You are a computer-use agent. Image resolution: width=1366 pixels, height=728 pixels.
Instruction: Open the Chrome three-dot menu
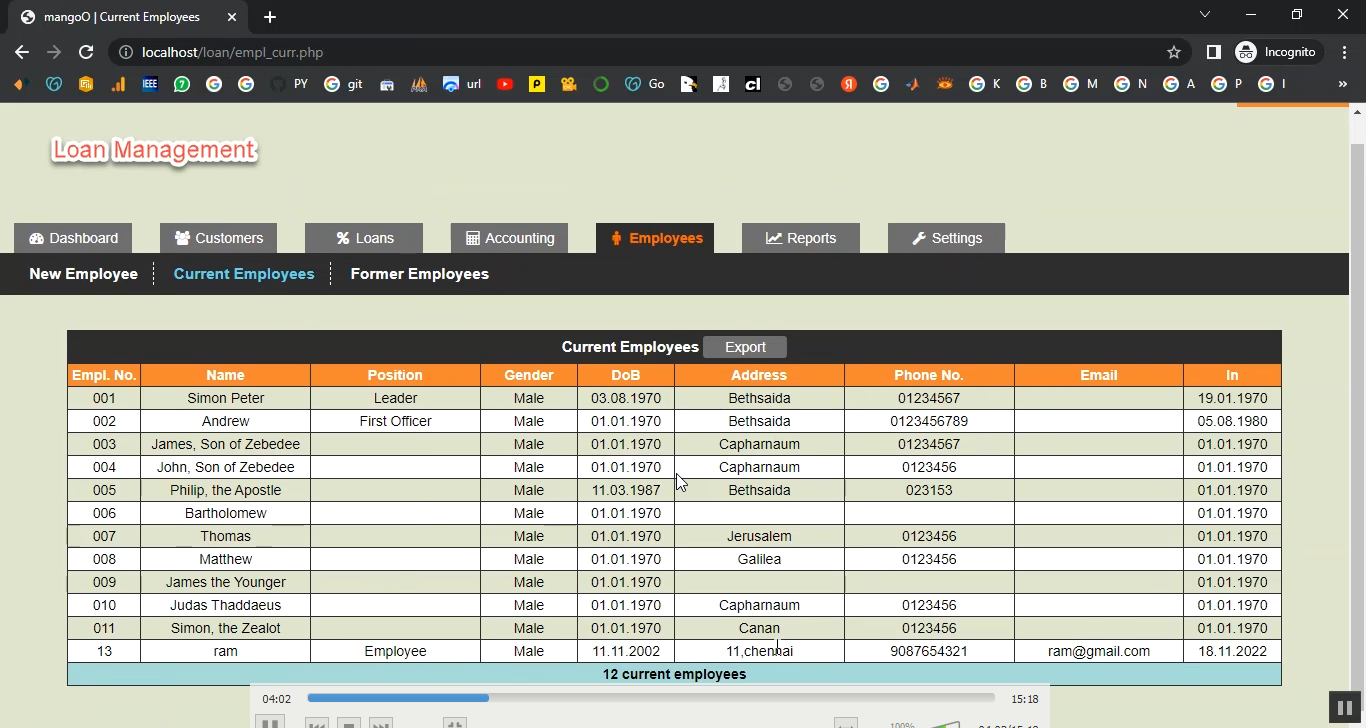coord(1343,52)
